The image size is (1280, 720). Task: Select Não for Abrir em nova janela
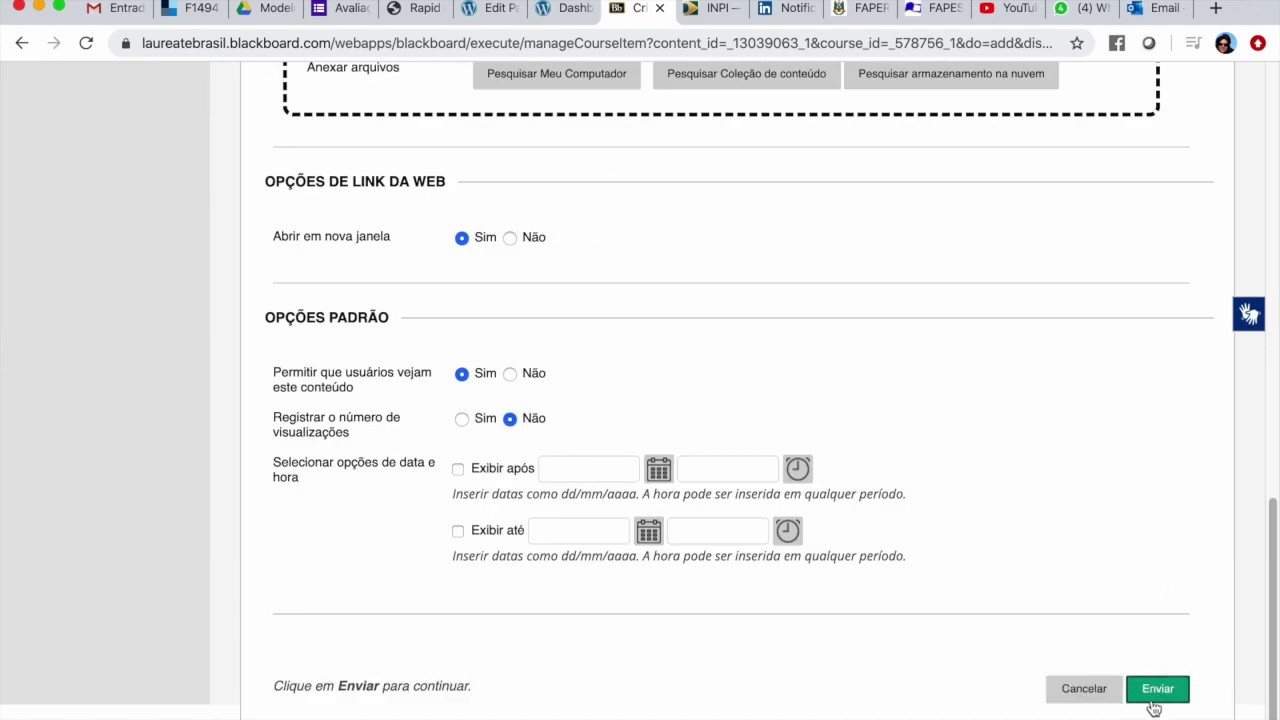tap(510, 238)
